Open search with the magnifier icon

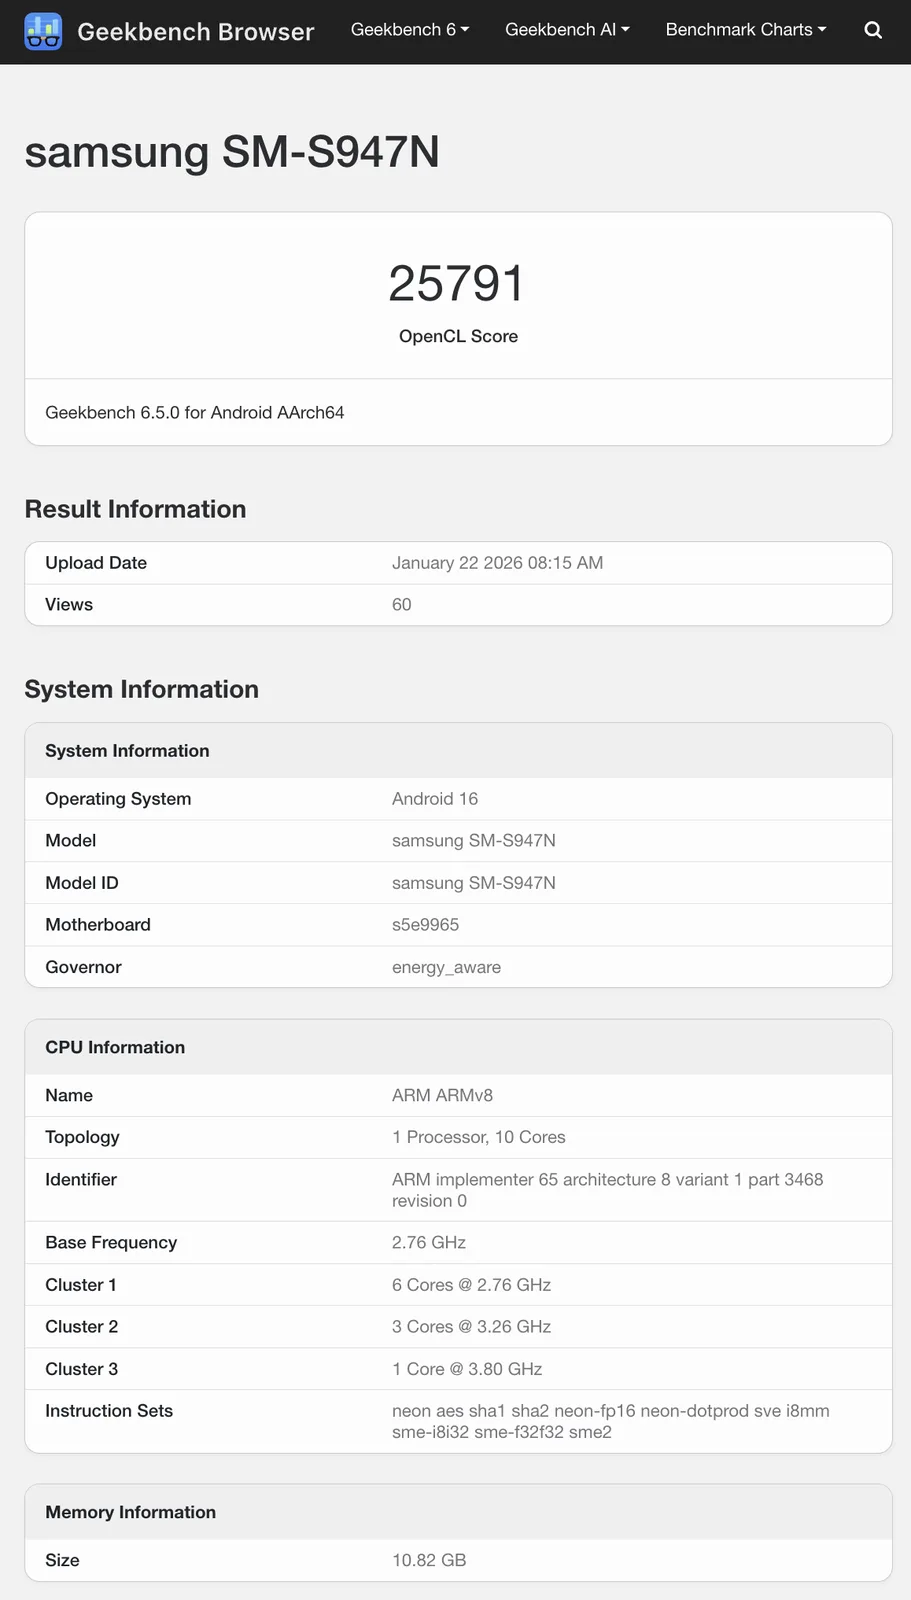[873, 30]
